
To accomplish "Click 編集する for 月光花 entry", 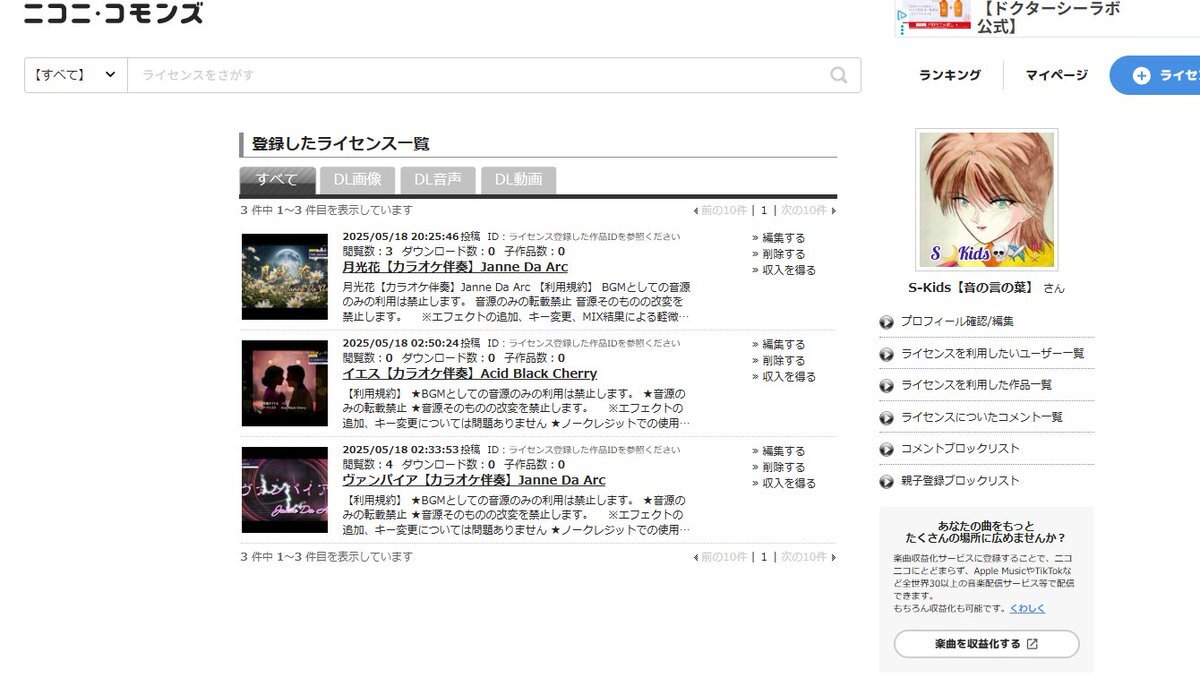I will point(784,238).
